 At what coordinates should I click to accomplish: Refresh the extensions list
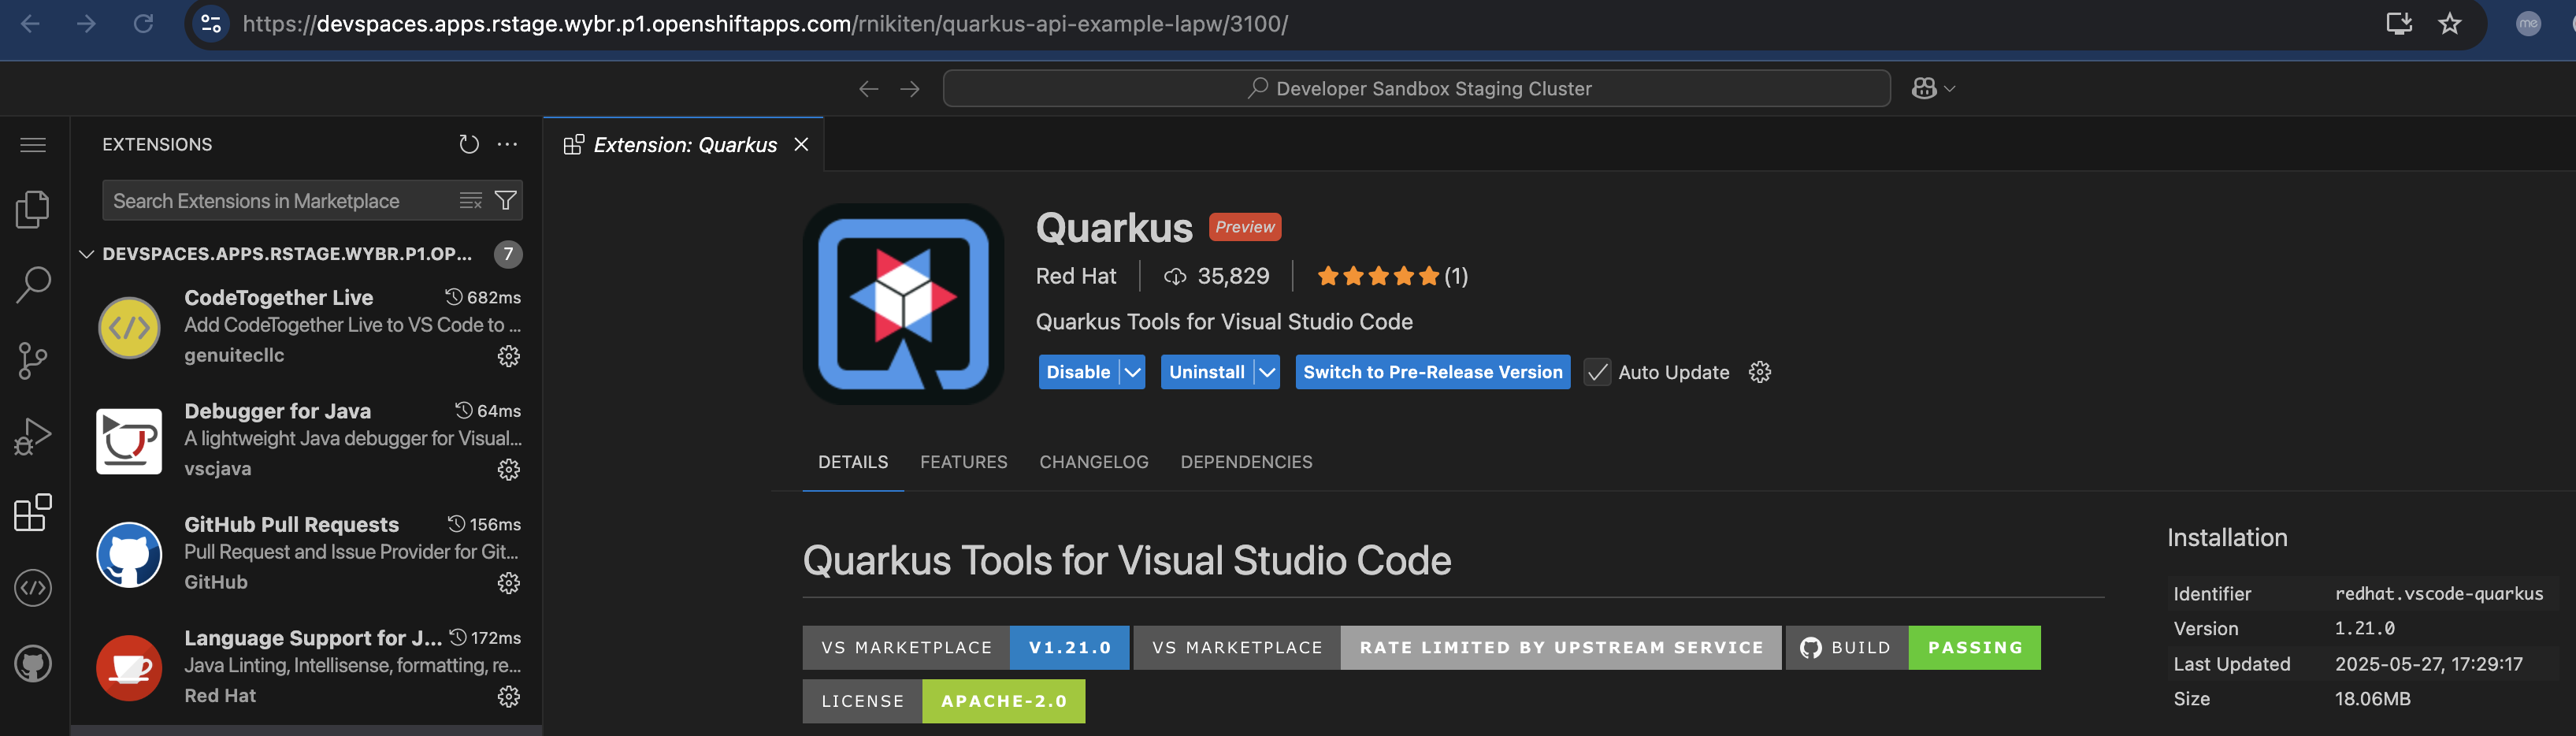[468, 144]
